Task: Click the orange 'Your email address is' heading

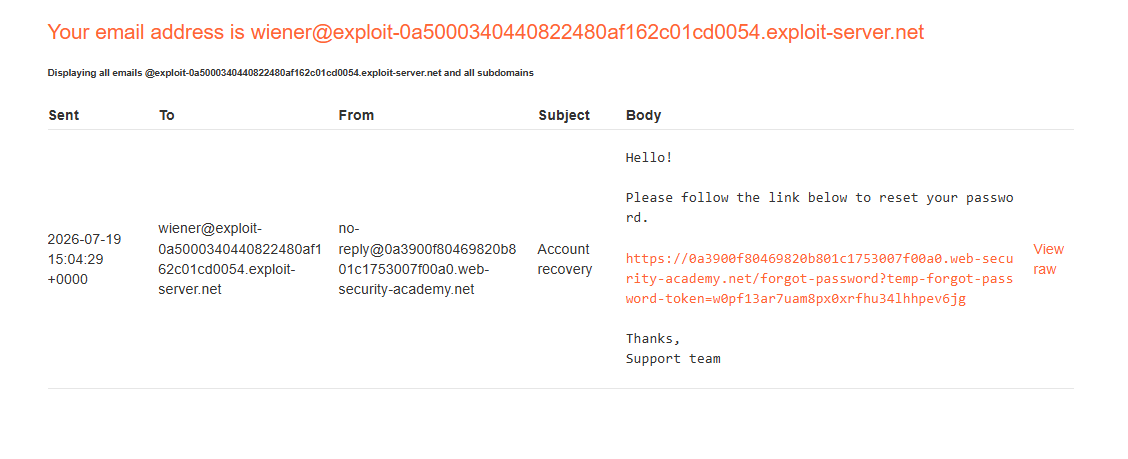Action: point(486,32)
